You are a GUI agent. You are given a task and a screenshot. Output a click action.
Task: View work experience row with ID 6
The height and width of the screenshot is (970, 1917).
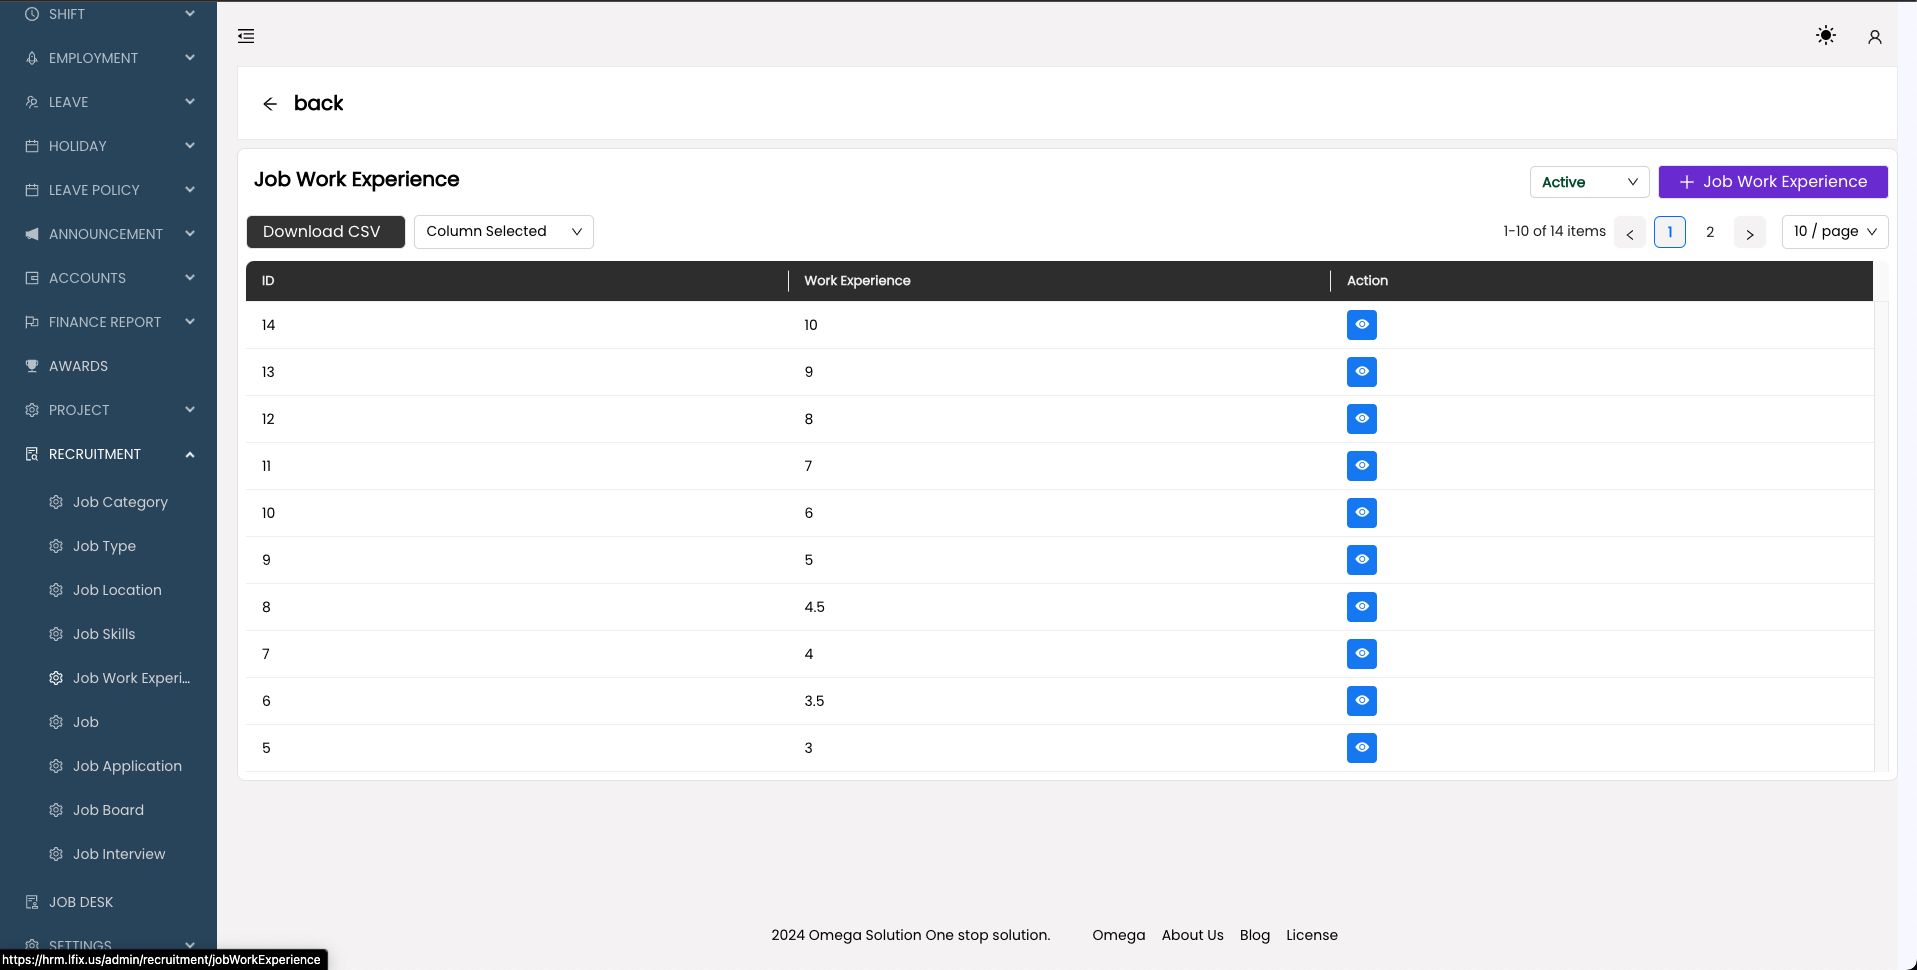click(1361, 701)
